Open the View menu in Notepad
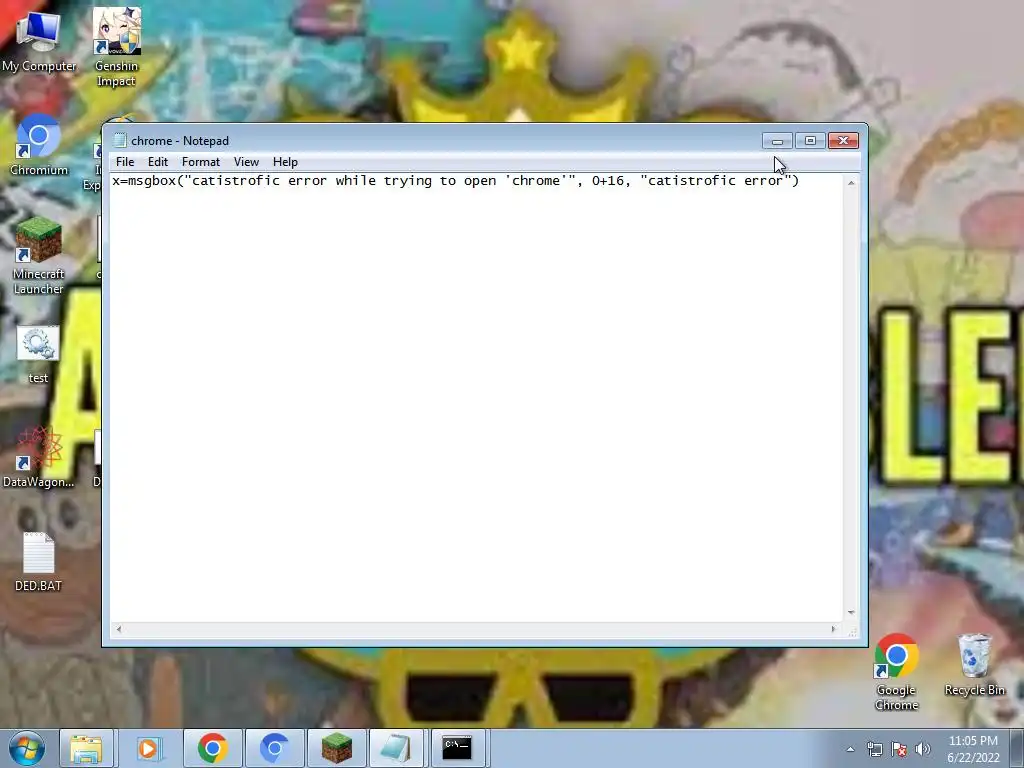 click(x=246, y=162)
